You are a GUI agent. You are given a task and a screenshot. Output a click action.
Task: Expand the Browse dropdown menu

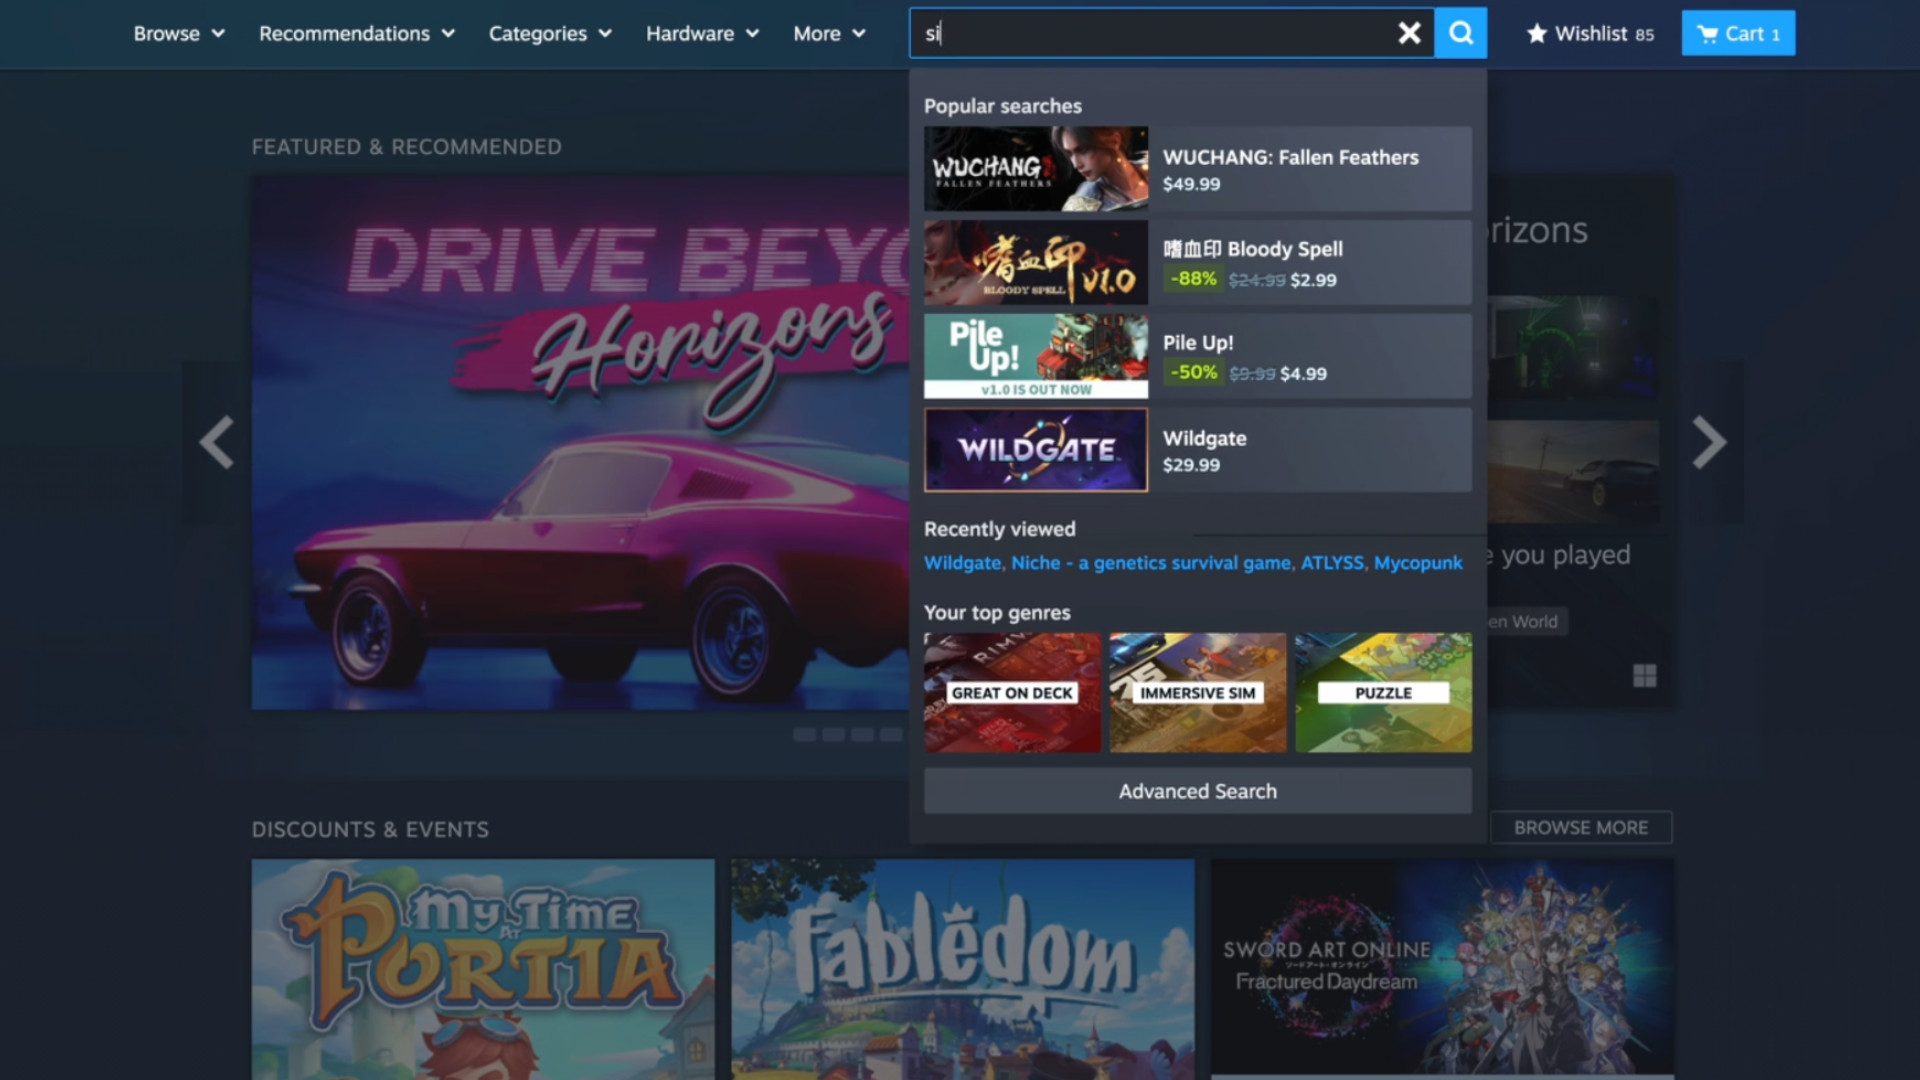pos(179,33)
